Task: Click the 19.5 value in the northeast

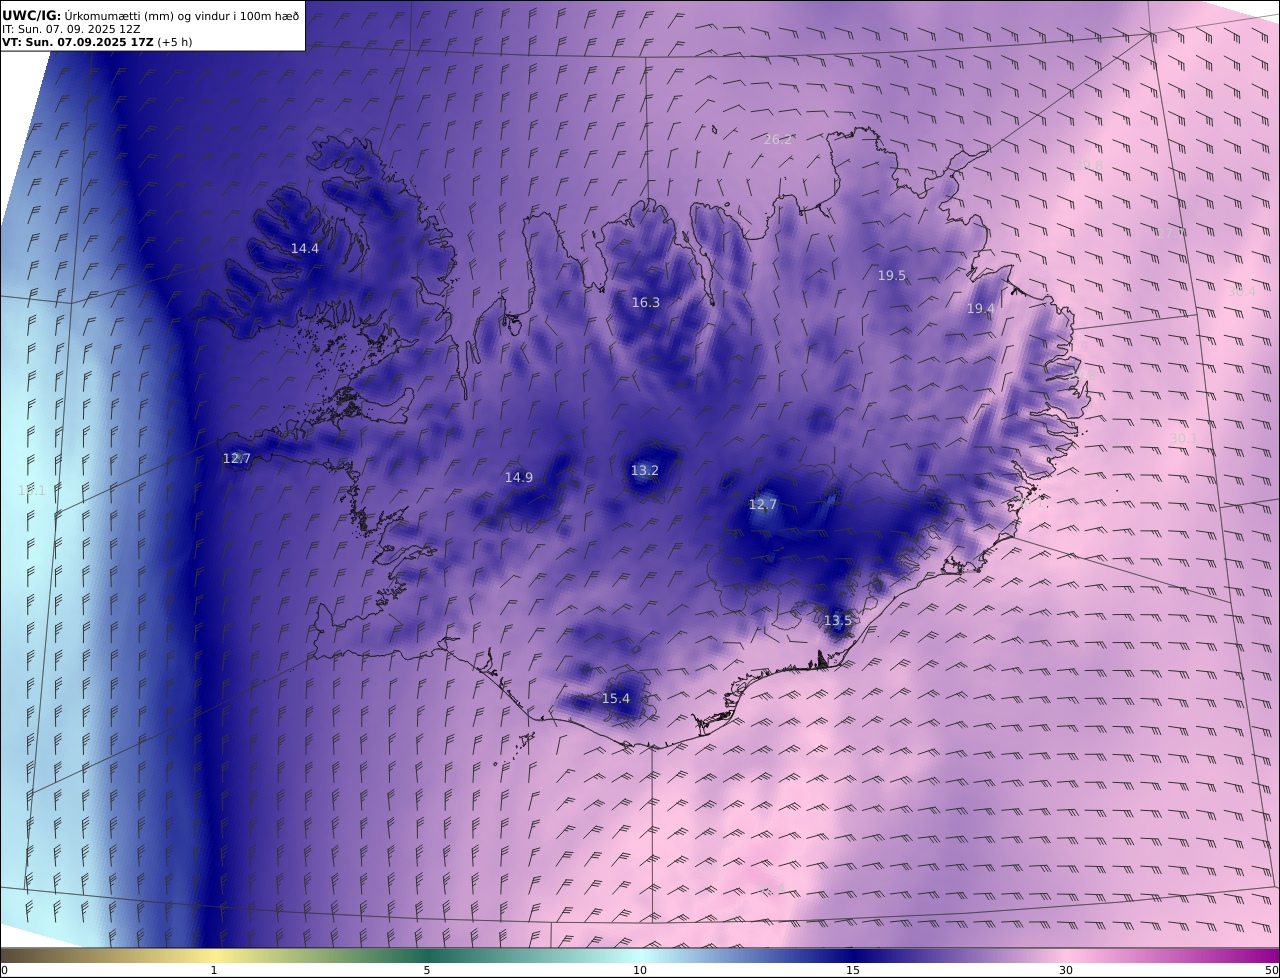Action: 892,275
